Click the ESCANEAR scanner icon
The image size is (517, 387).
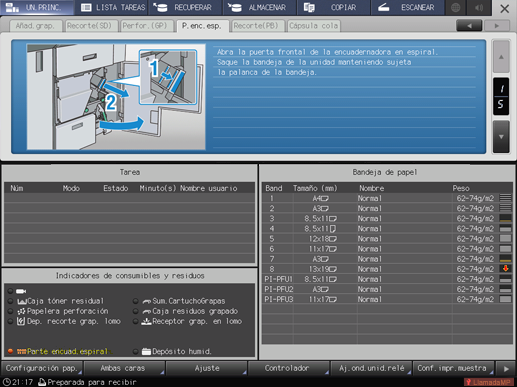pos(383,7)
